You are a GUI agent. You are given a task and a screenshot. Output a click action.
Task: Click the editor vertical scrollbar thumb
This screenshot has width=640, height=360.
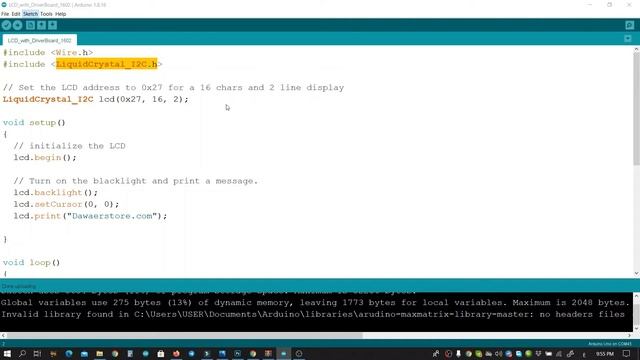click(x=636, y=109)
